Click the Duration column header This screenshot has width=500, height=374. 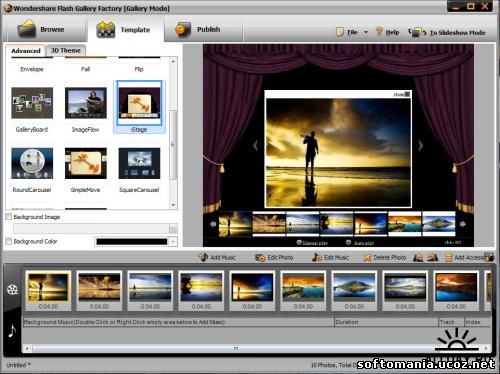[x=386, y=322]
